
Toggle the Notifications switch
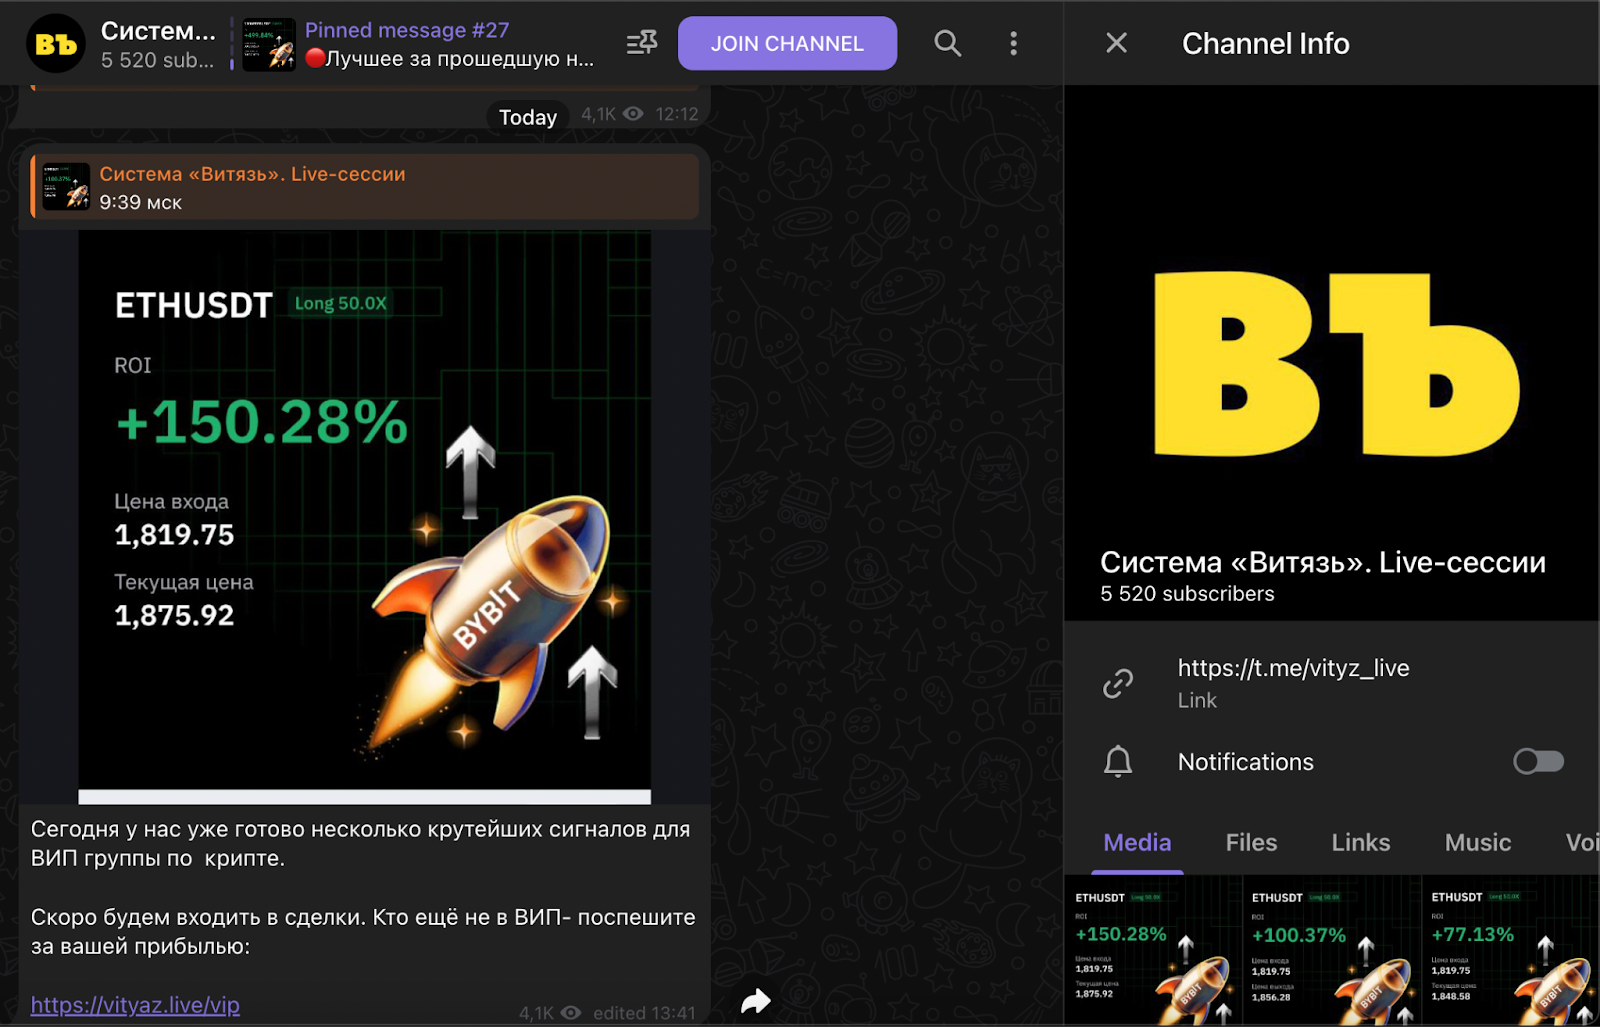tap(1538, 762)
